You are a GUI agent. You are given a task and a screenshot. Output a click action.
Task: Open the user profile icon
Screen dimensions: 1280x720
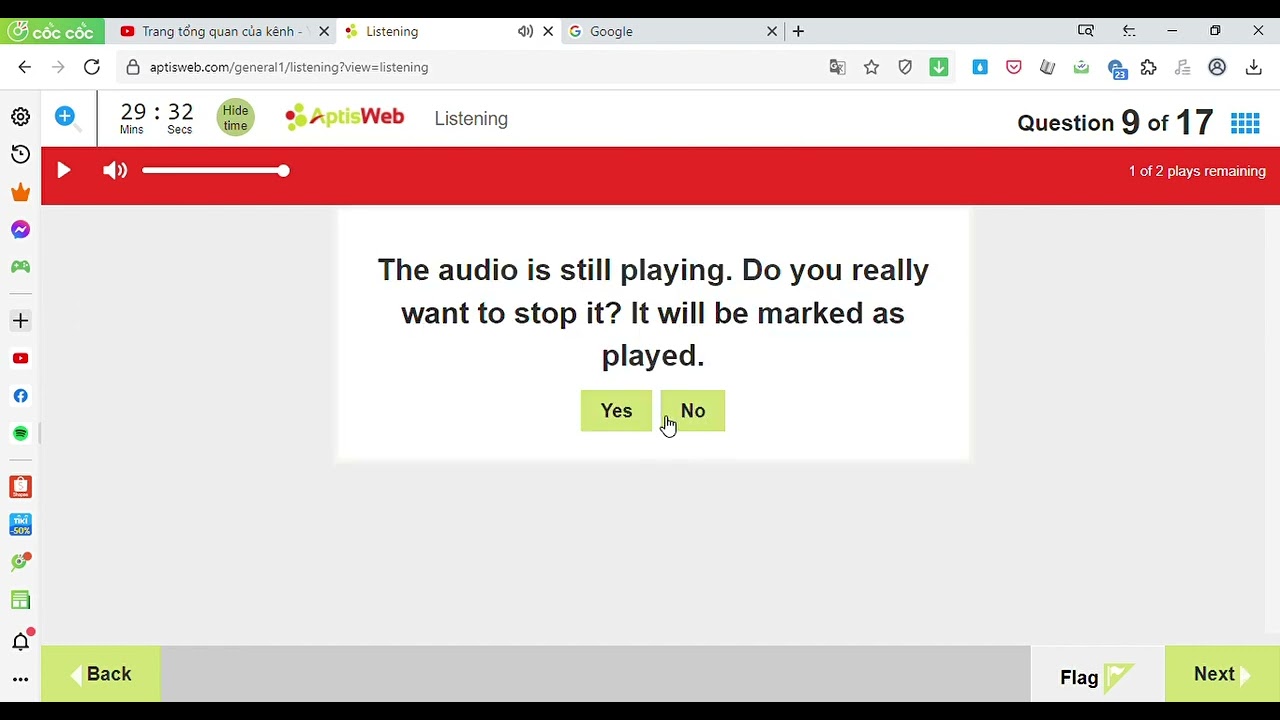click(x=1217, y=67)
